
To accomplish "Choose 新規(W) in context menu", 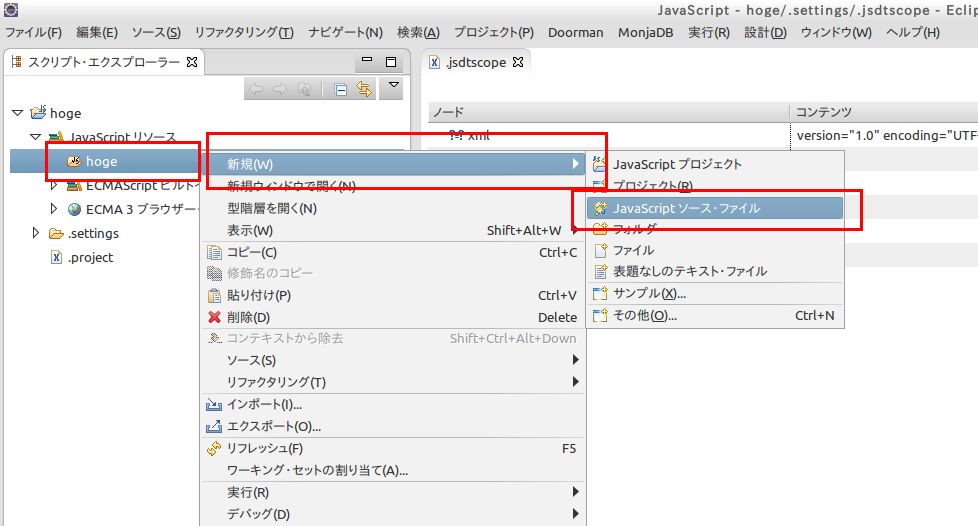I will [394, 164].
